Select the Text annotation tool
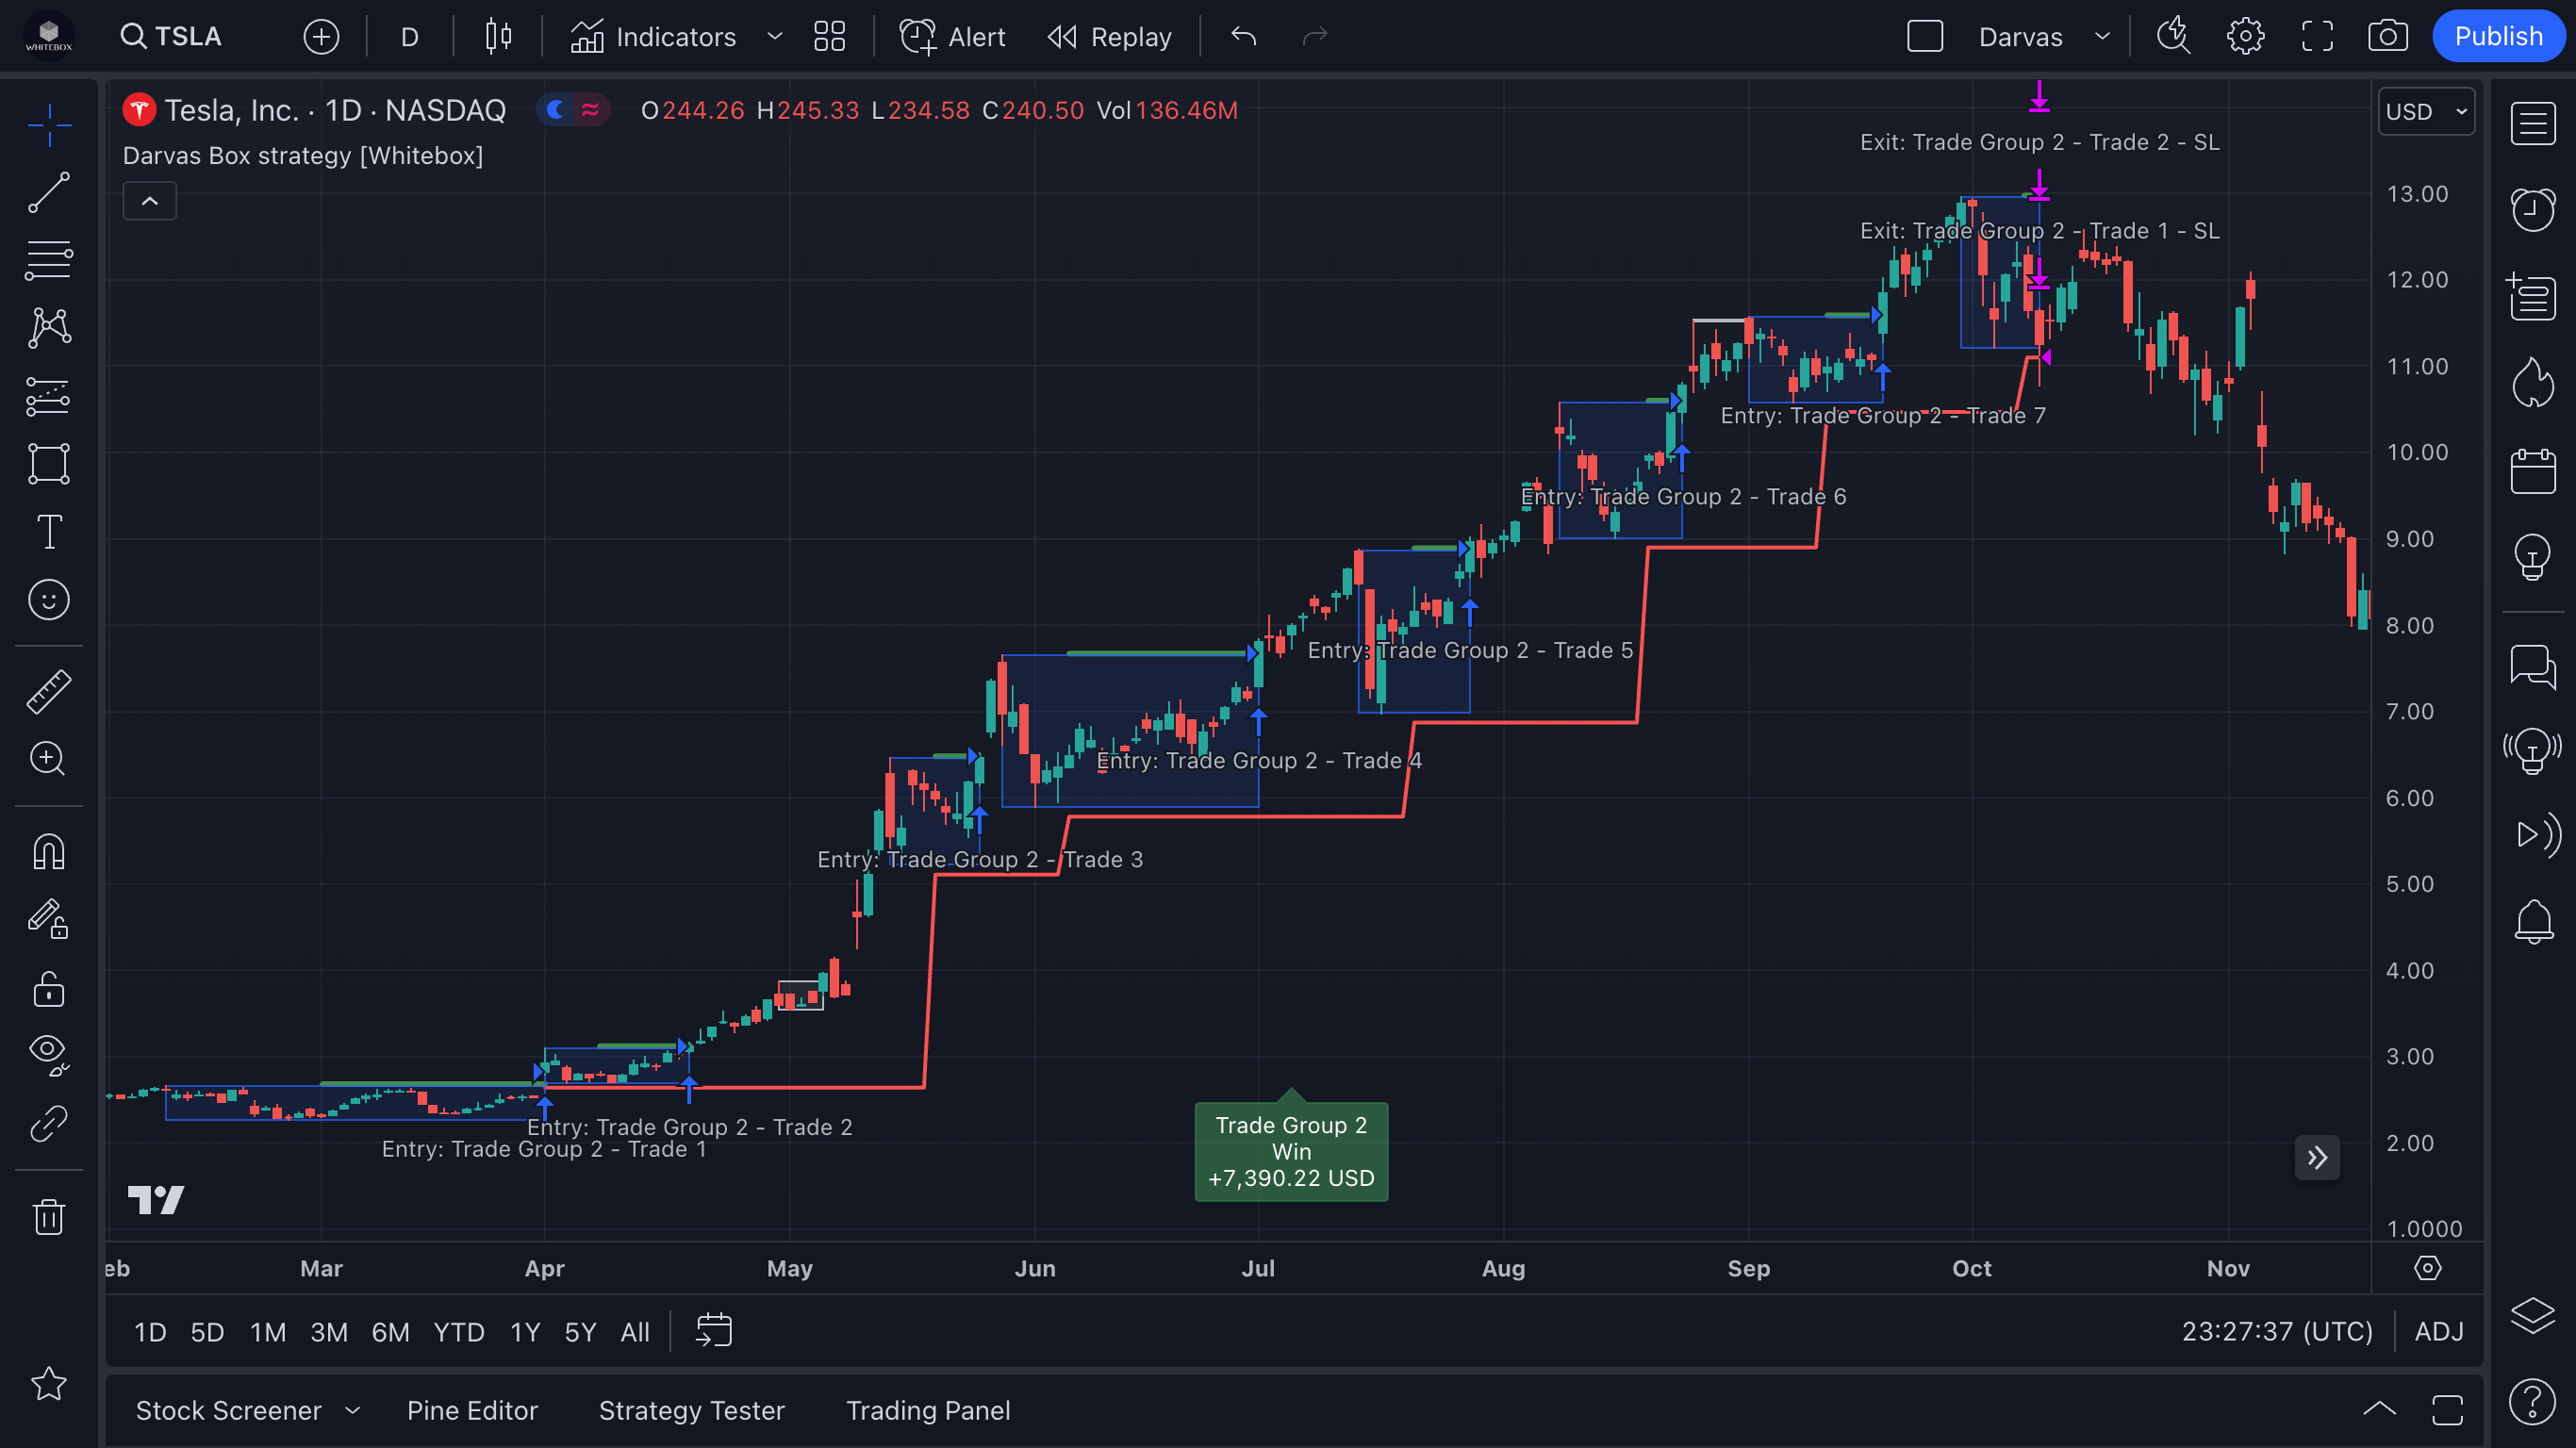This screenshot has height=1448, width=2576. point(47,531)
